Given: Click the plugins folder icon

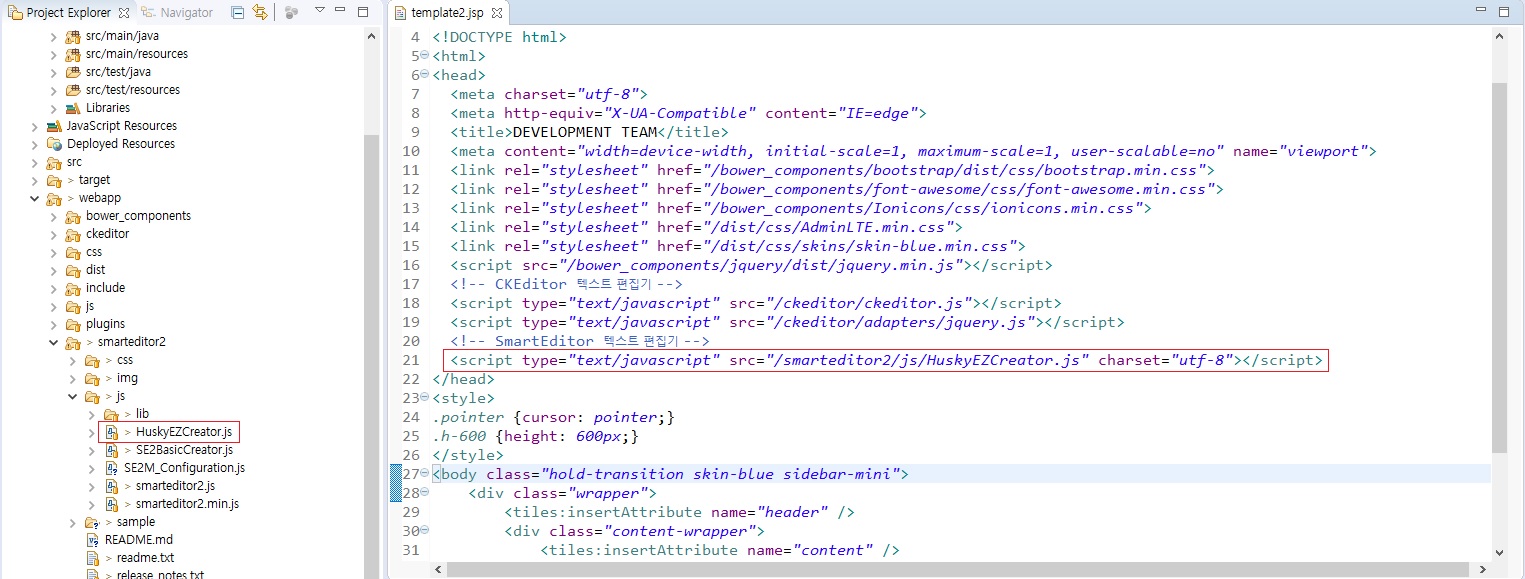Looking at the screenshot, I should coord(73,324).
